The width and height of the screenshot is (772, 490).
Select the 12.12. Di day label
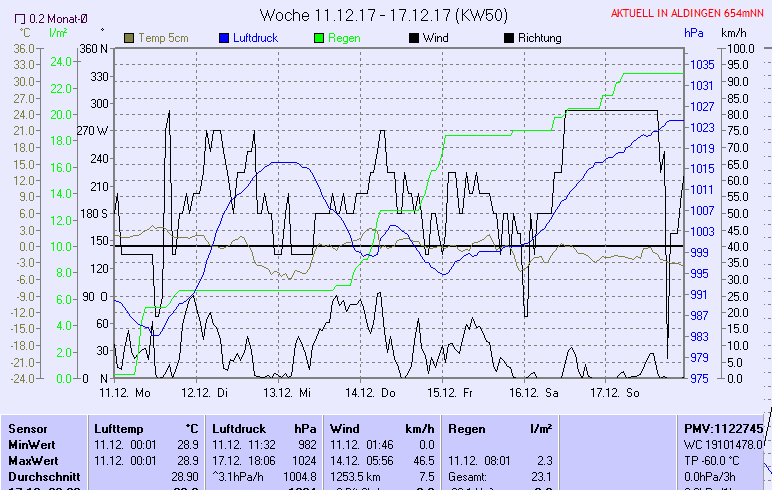pos(205,392)
